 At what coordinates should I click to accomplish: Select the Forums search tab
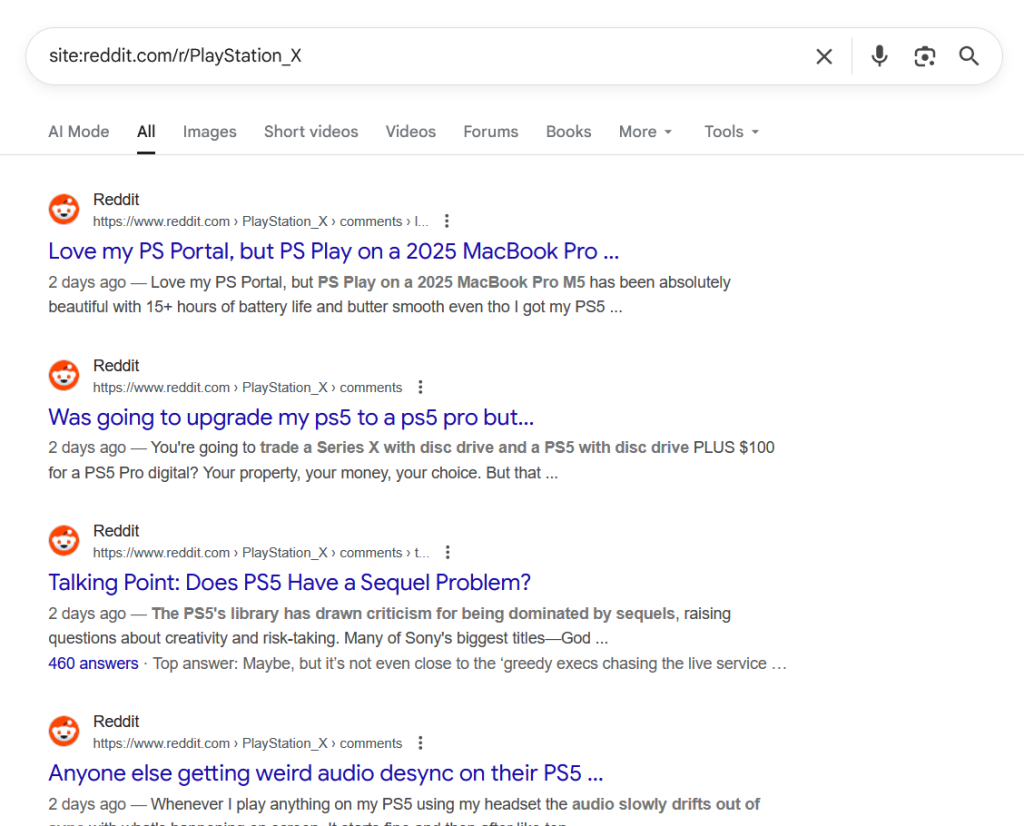pyautogui.click(x=490, y=132)
